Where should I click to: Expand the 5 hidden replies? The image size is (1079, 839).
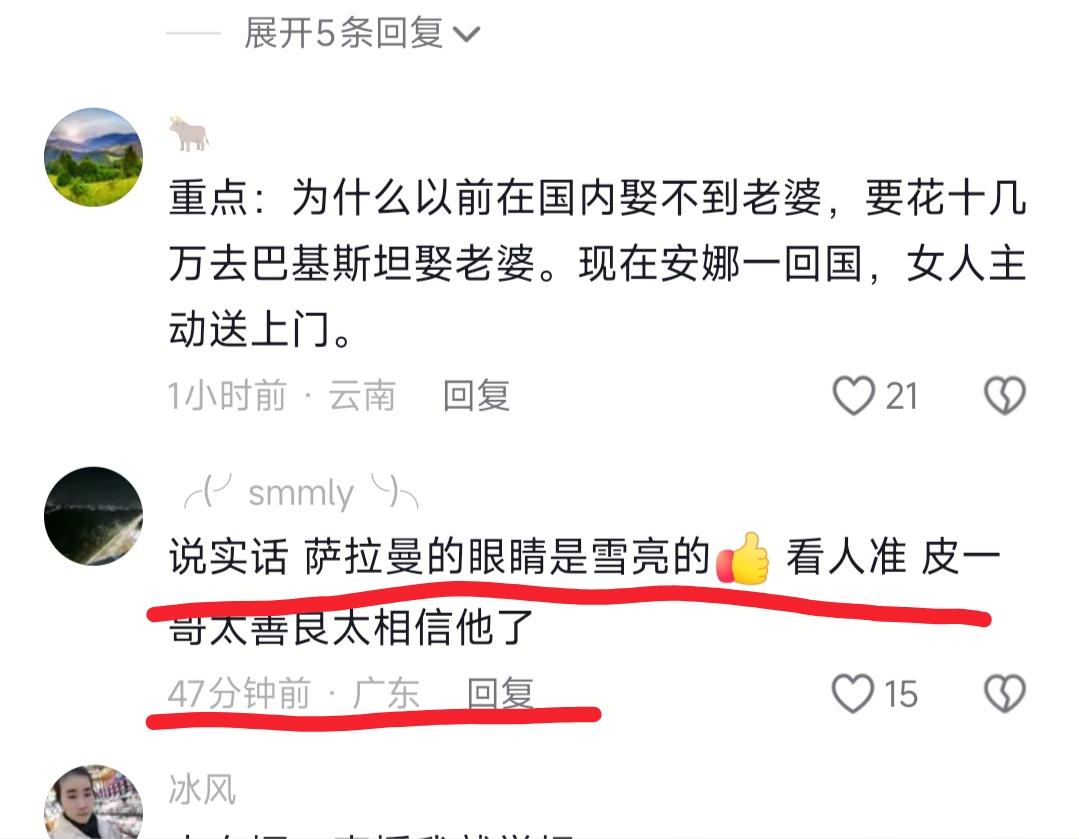click(x=361, y=33)
